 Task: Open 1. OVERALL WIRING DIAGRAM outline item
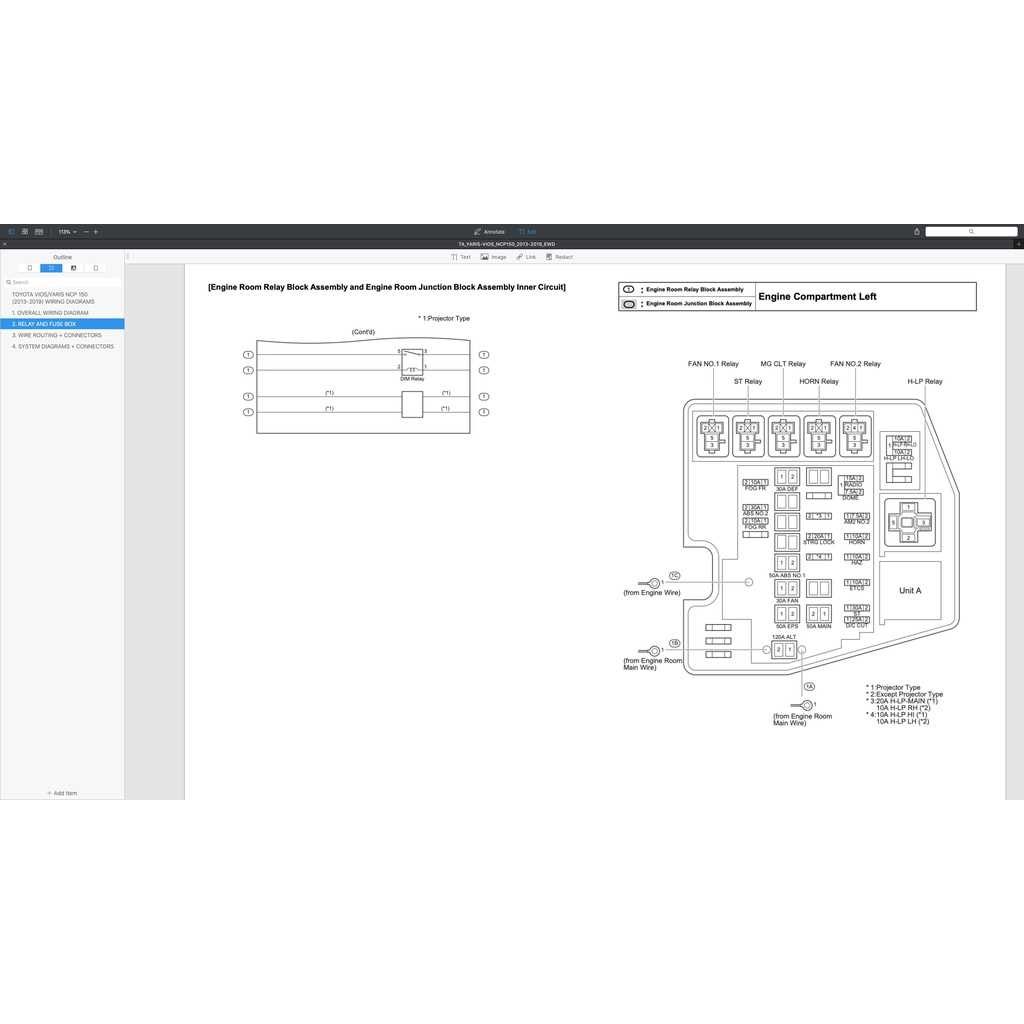50,313
